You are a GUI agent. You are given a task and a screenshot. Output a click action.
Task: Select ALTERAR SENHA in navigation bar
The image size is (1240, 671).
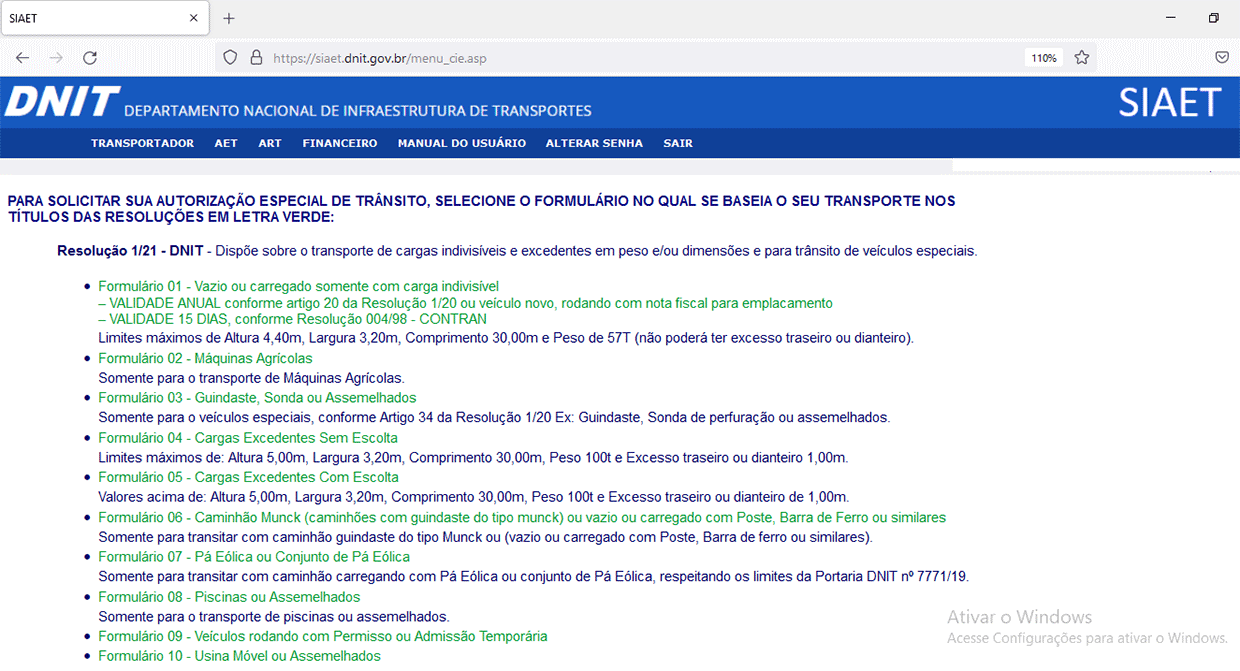[x=594, y=143]
